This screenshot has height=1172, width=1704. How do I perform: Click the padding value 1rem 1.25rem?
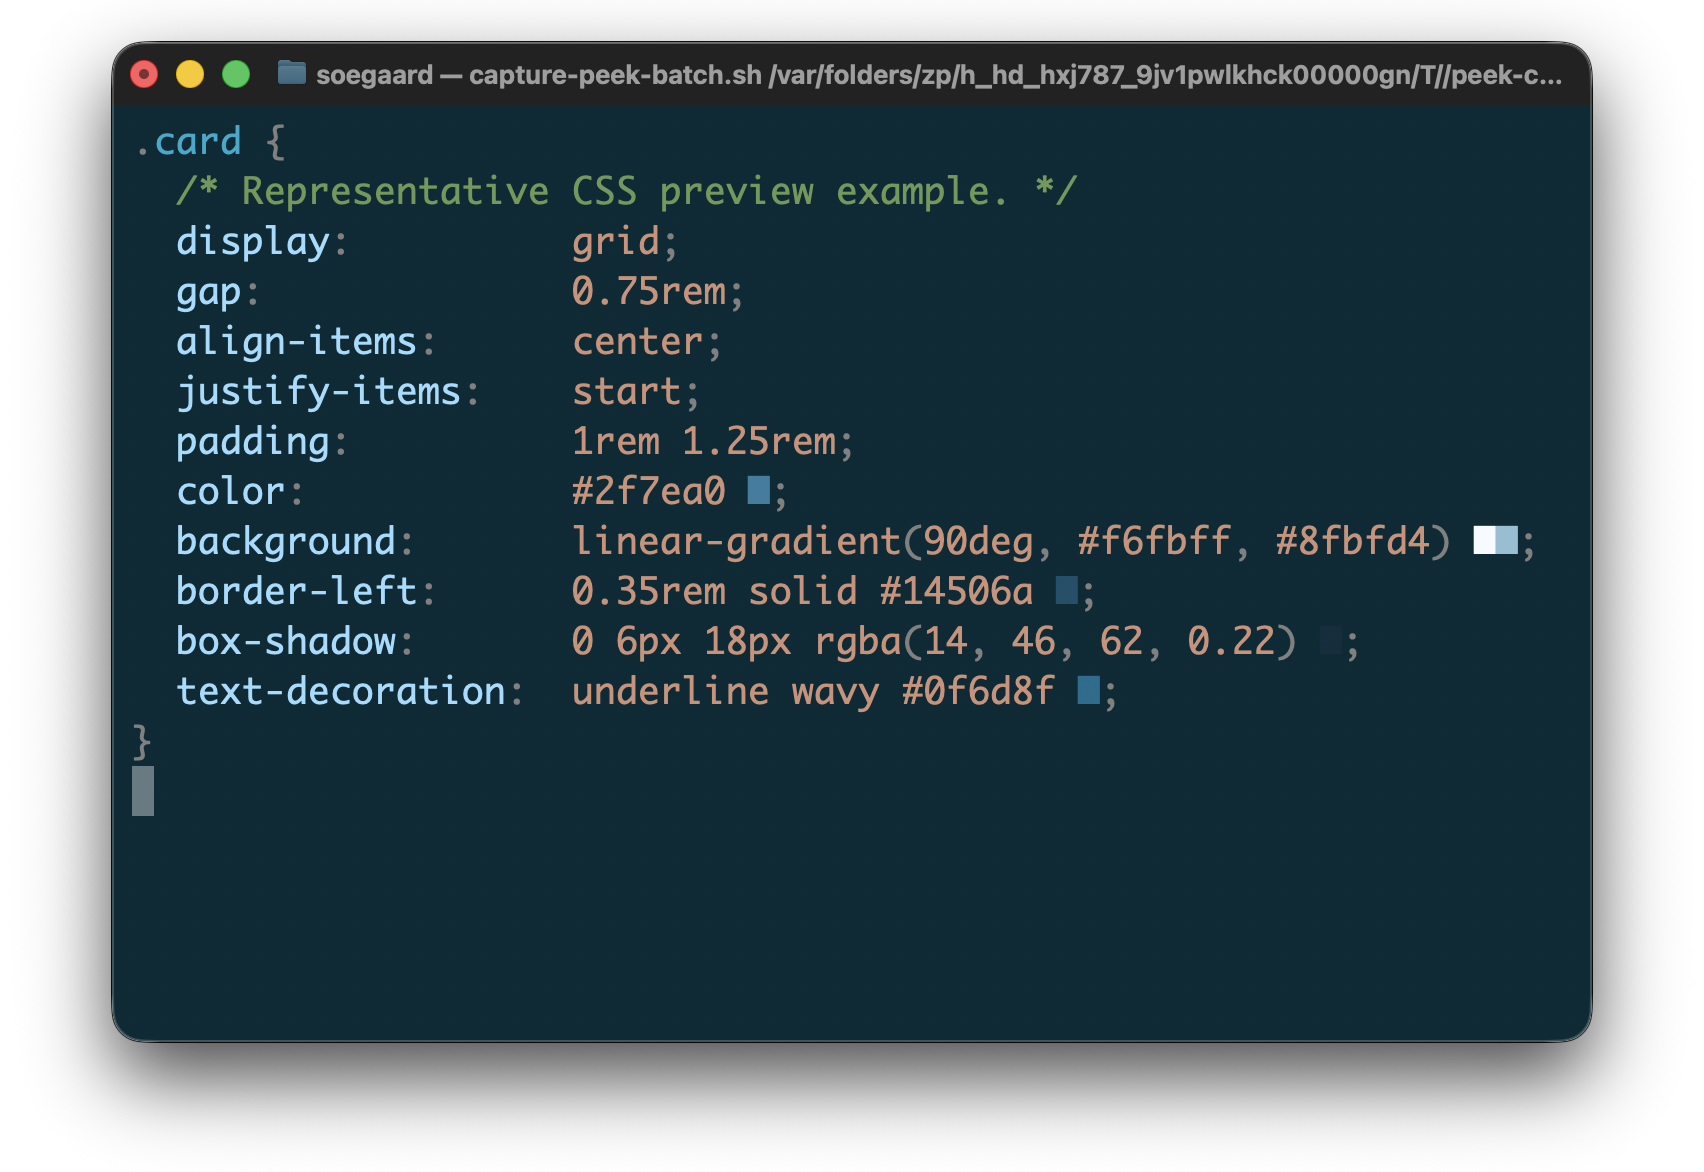tap(703, 441)
